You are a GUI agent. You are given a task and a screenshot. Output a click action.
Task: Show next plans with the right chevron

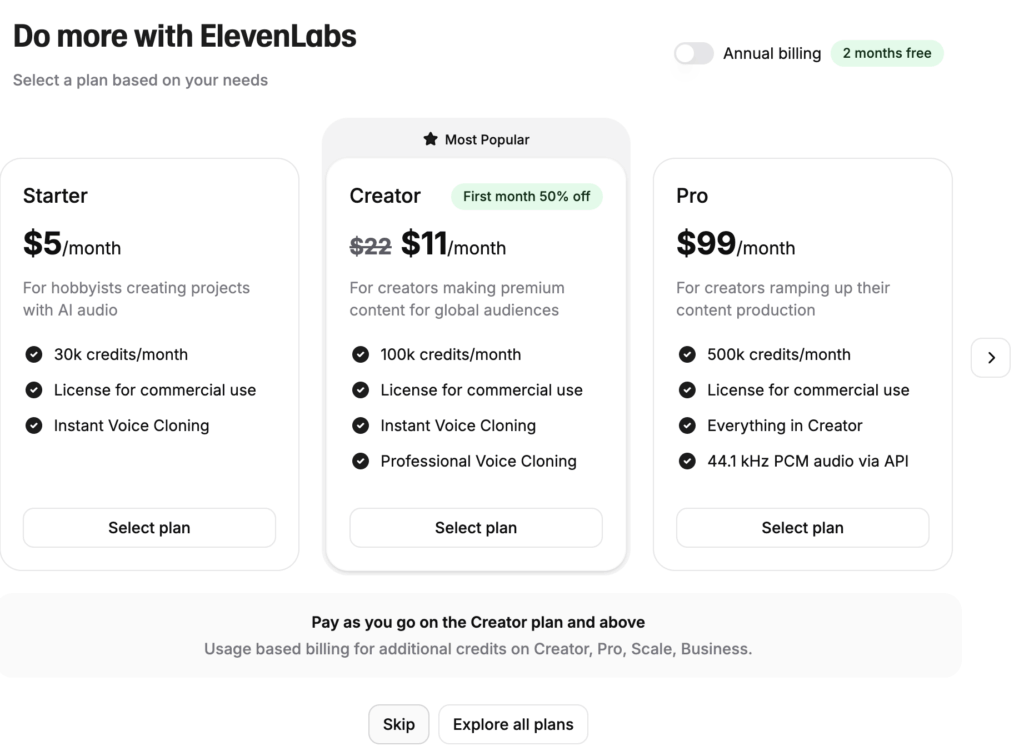[990, 357]
